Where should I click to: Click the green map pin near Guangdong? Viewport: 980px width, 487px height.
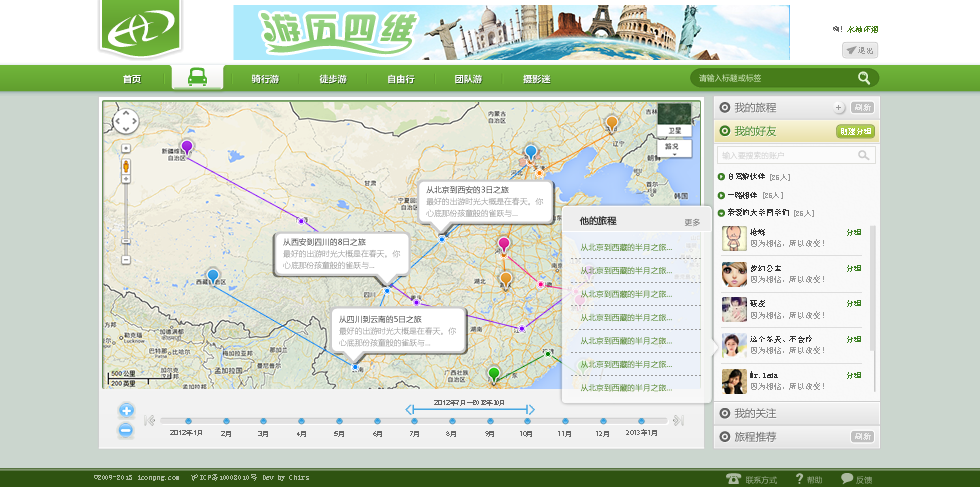click(x=493, y=374)
